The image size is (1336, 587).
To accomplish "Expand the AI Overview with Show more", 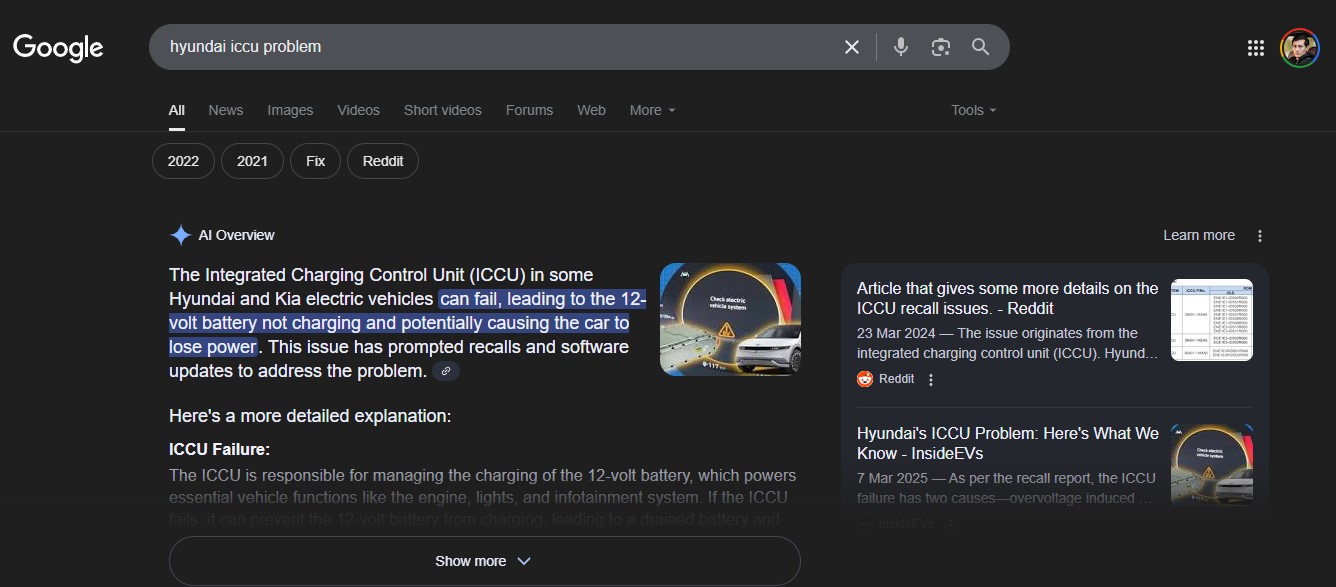I will [x=484, y=561].
